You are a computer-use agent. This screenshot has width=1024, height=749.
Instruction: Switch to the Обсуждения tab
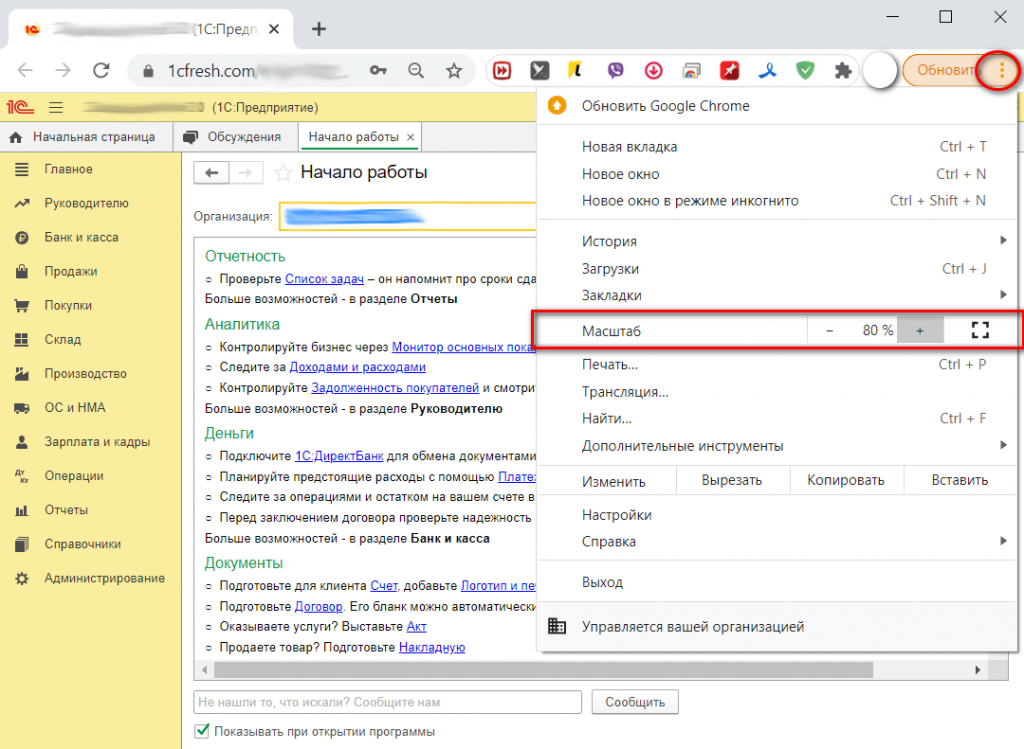coord(236,137)
